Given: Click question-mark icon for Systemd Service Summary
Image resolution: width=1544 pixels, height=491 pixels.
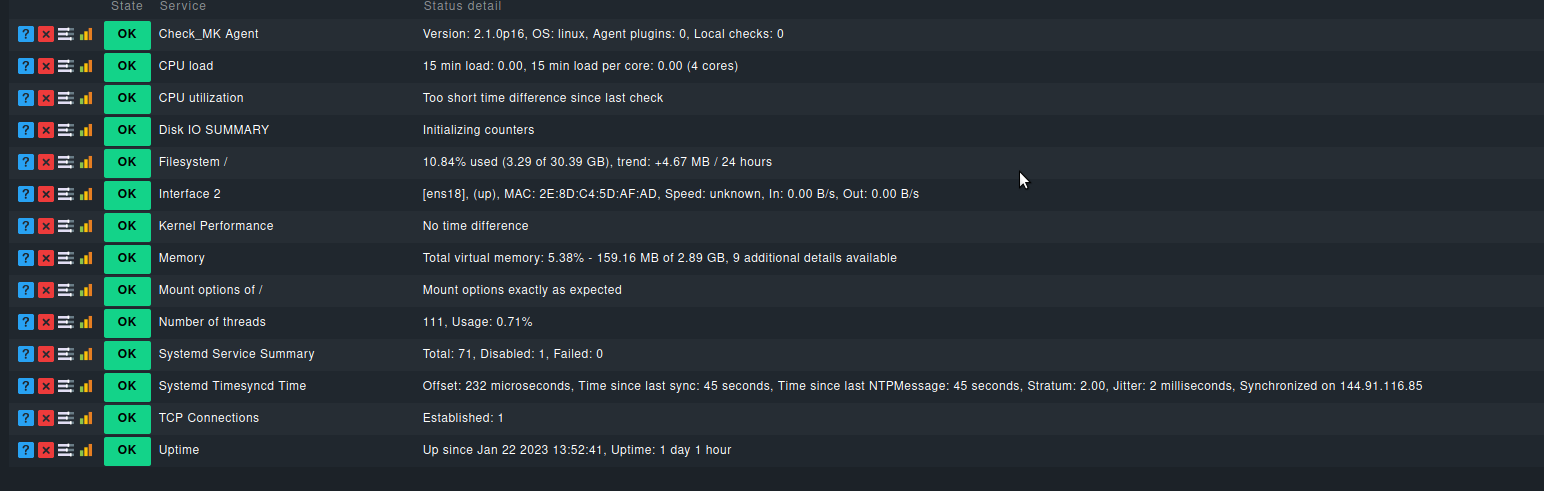Looking at the screenshot, I should tap(26, 354).
